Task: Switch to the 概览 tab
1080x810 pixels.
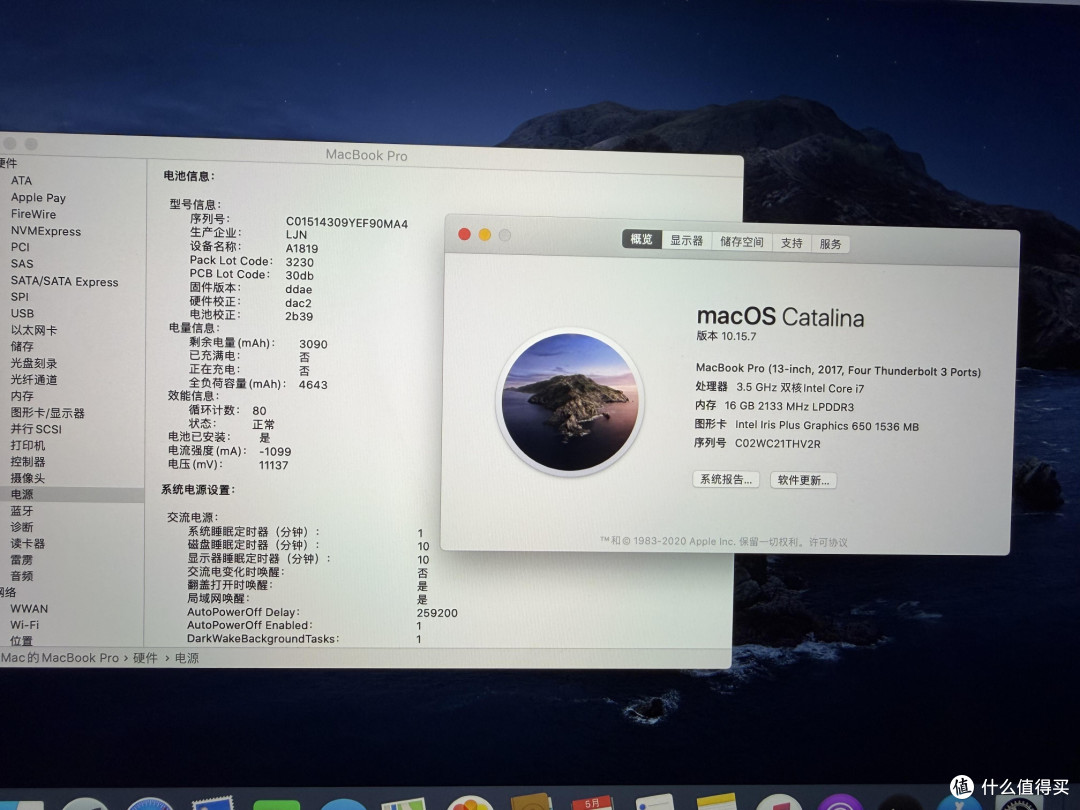Action: pyautogui.click(x=641, y=239)
